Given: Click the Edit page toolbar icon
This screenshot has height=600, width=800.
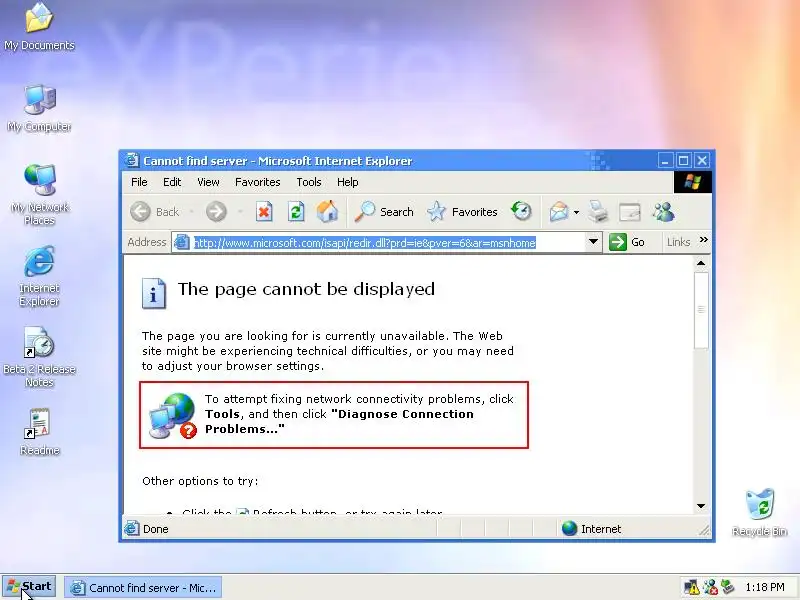Looking at the screenshot, I should pyautogui.click(x=630, y=212).
